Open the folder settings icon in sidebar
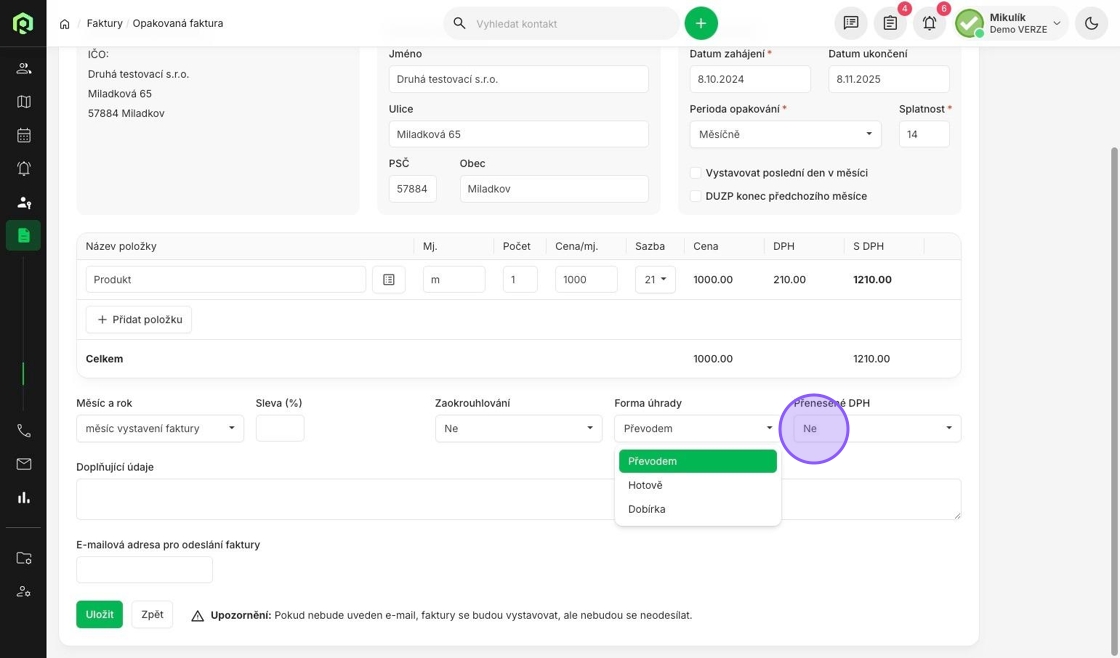This screenshot has height=658, width=1120. click(24, 558)
